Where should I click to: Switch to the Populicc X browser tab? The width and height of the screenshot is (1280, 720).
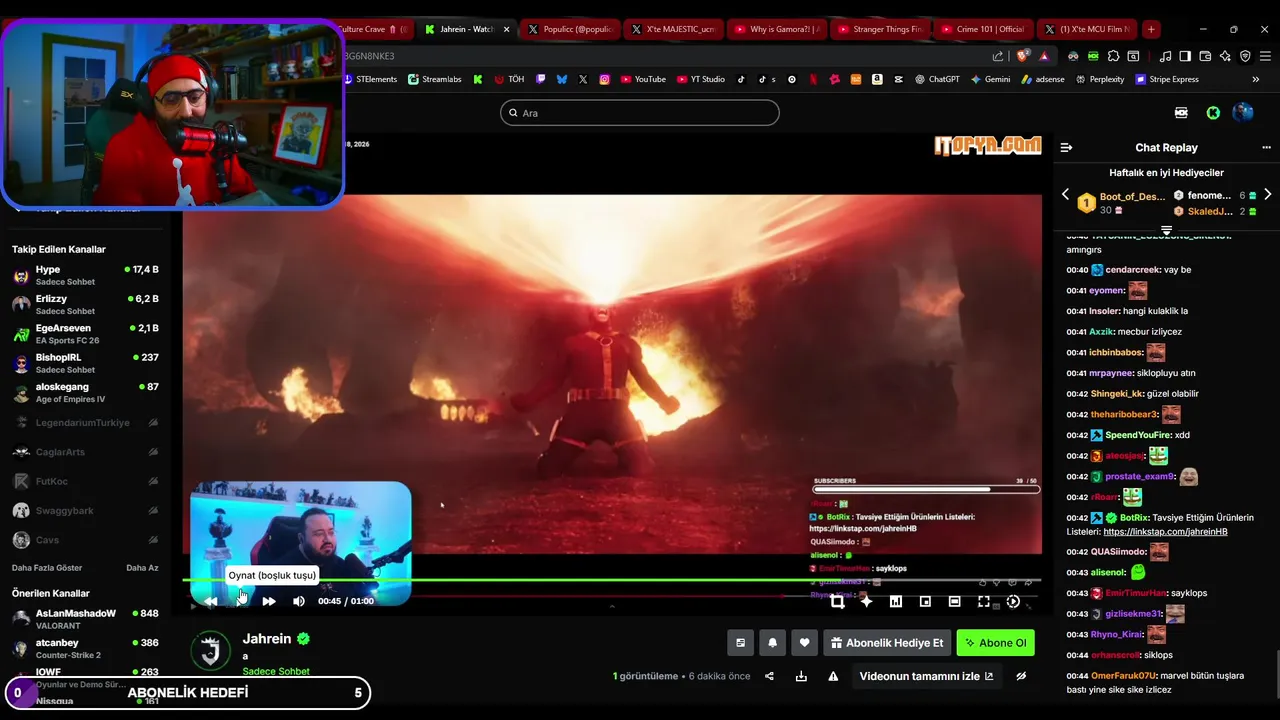pos(570,29)
